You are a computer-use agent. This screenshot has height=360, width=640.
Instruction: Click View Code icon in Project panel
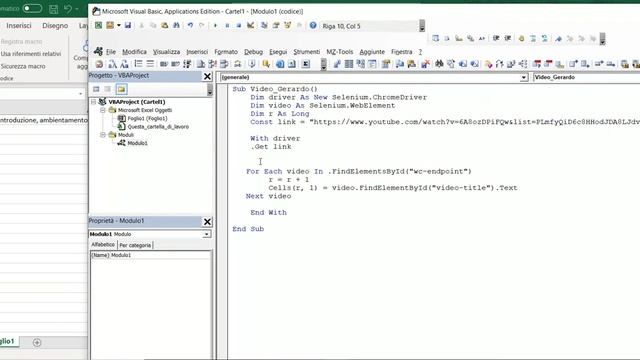(x=96, y=89)
